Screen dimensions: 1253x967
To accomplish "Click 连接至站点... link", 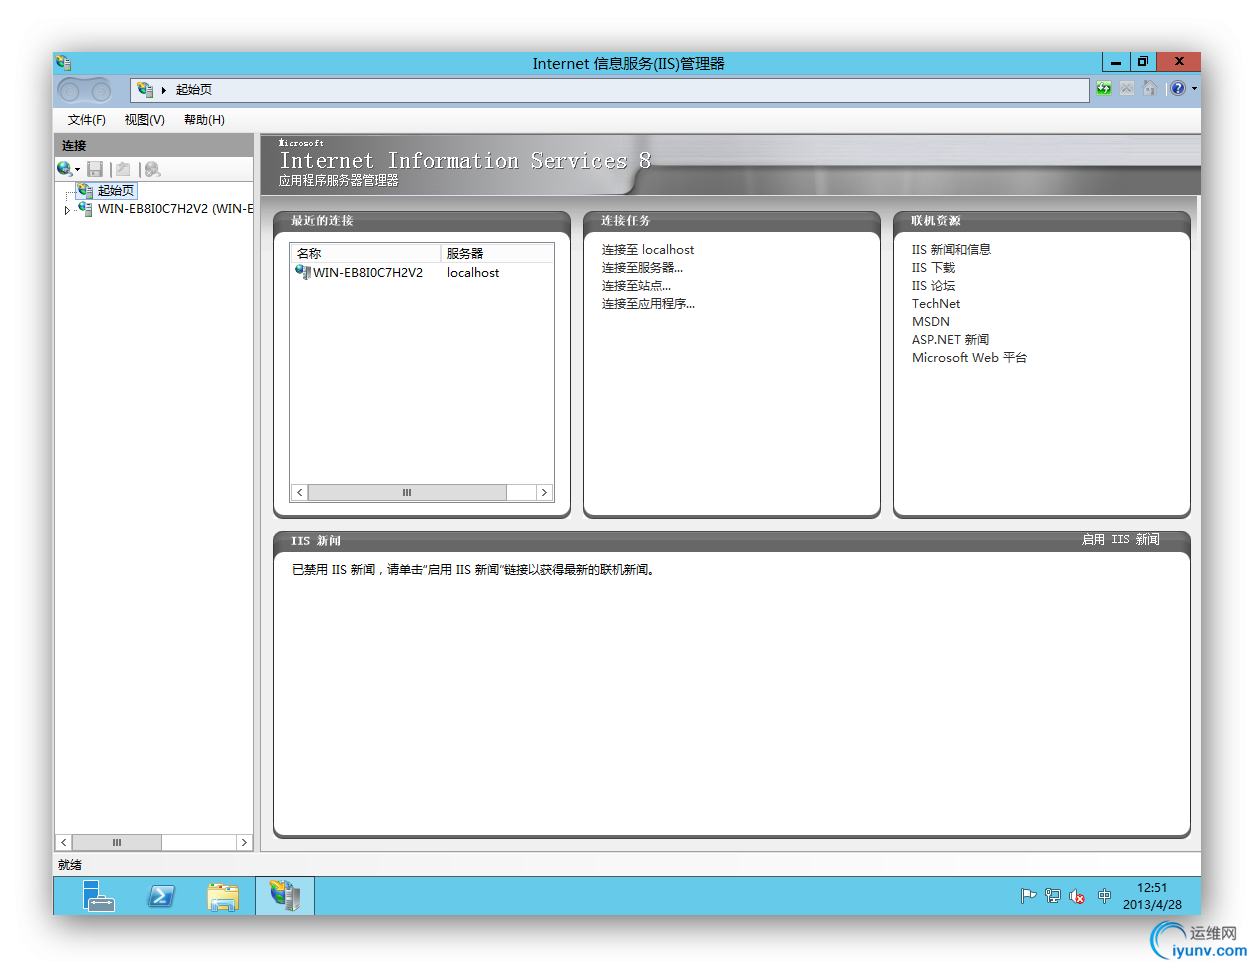I will (x=636, y=286).
